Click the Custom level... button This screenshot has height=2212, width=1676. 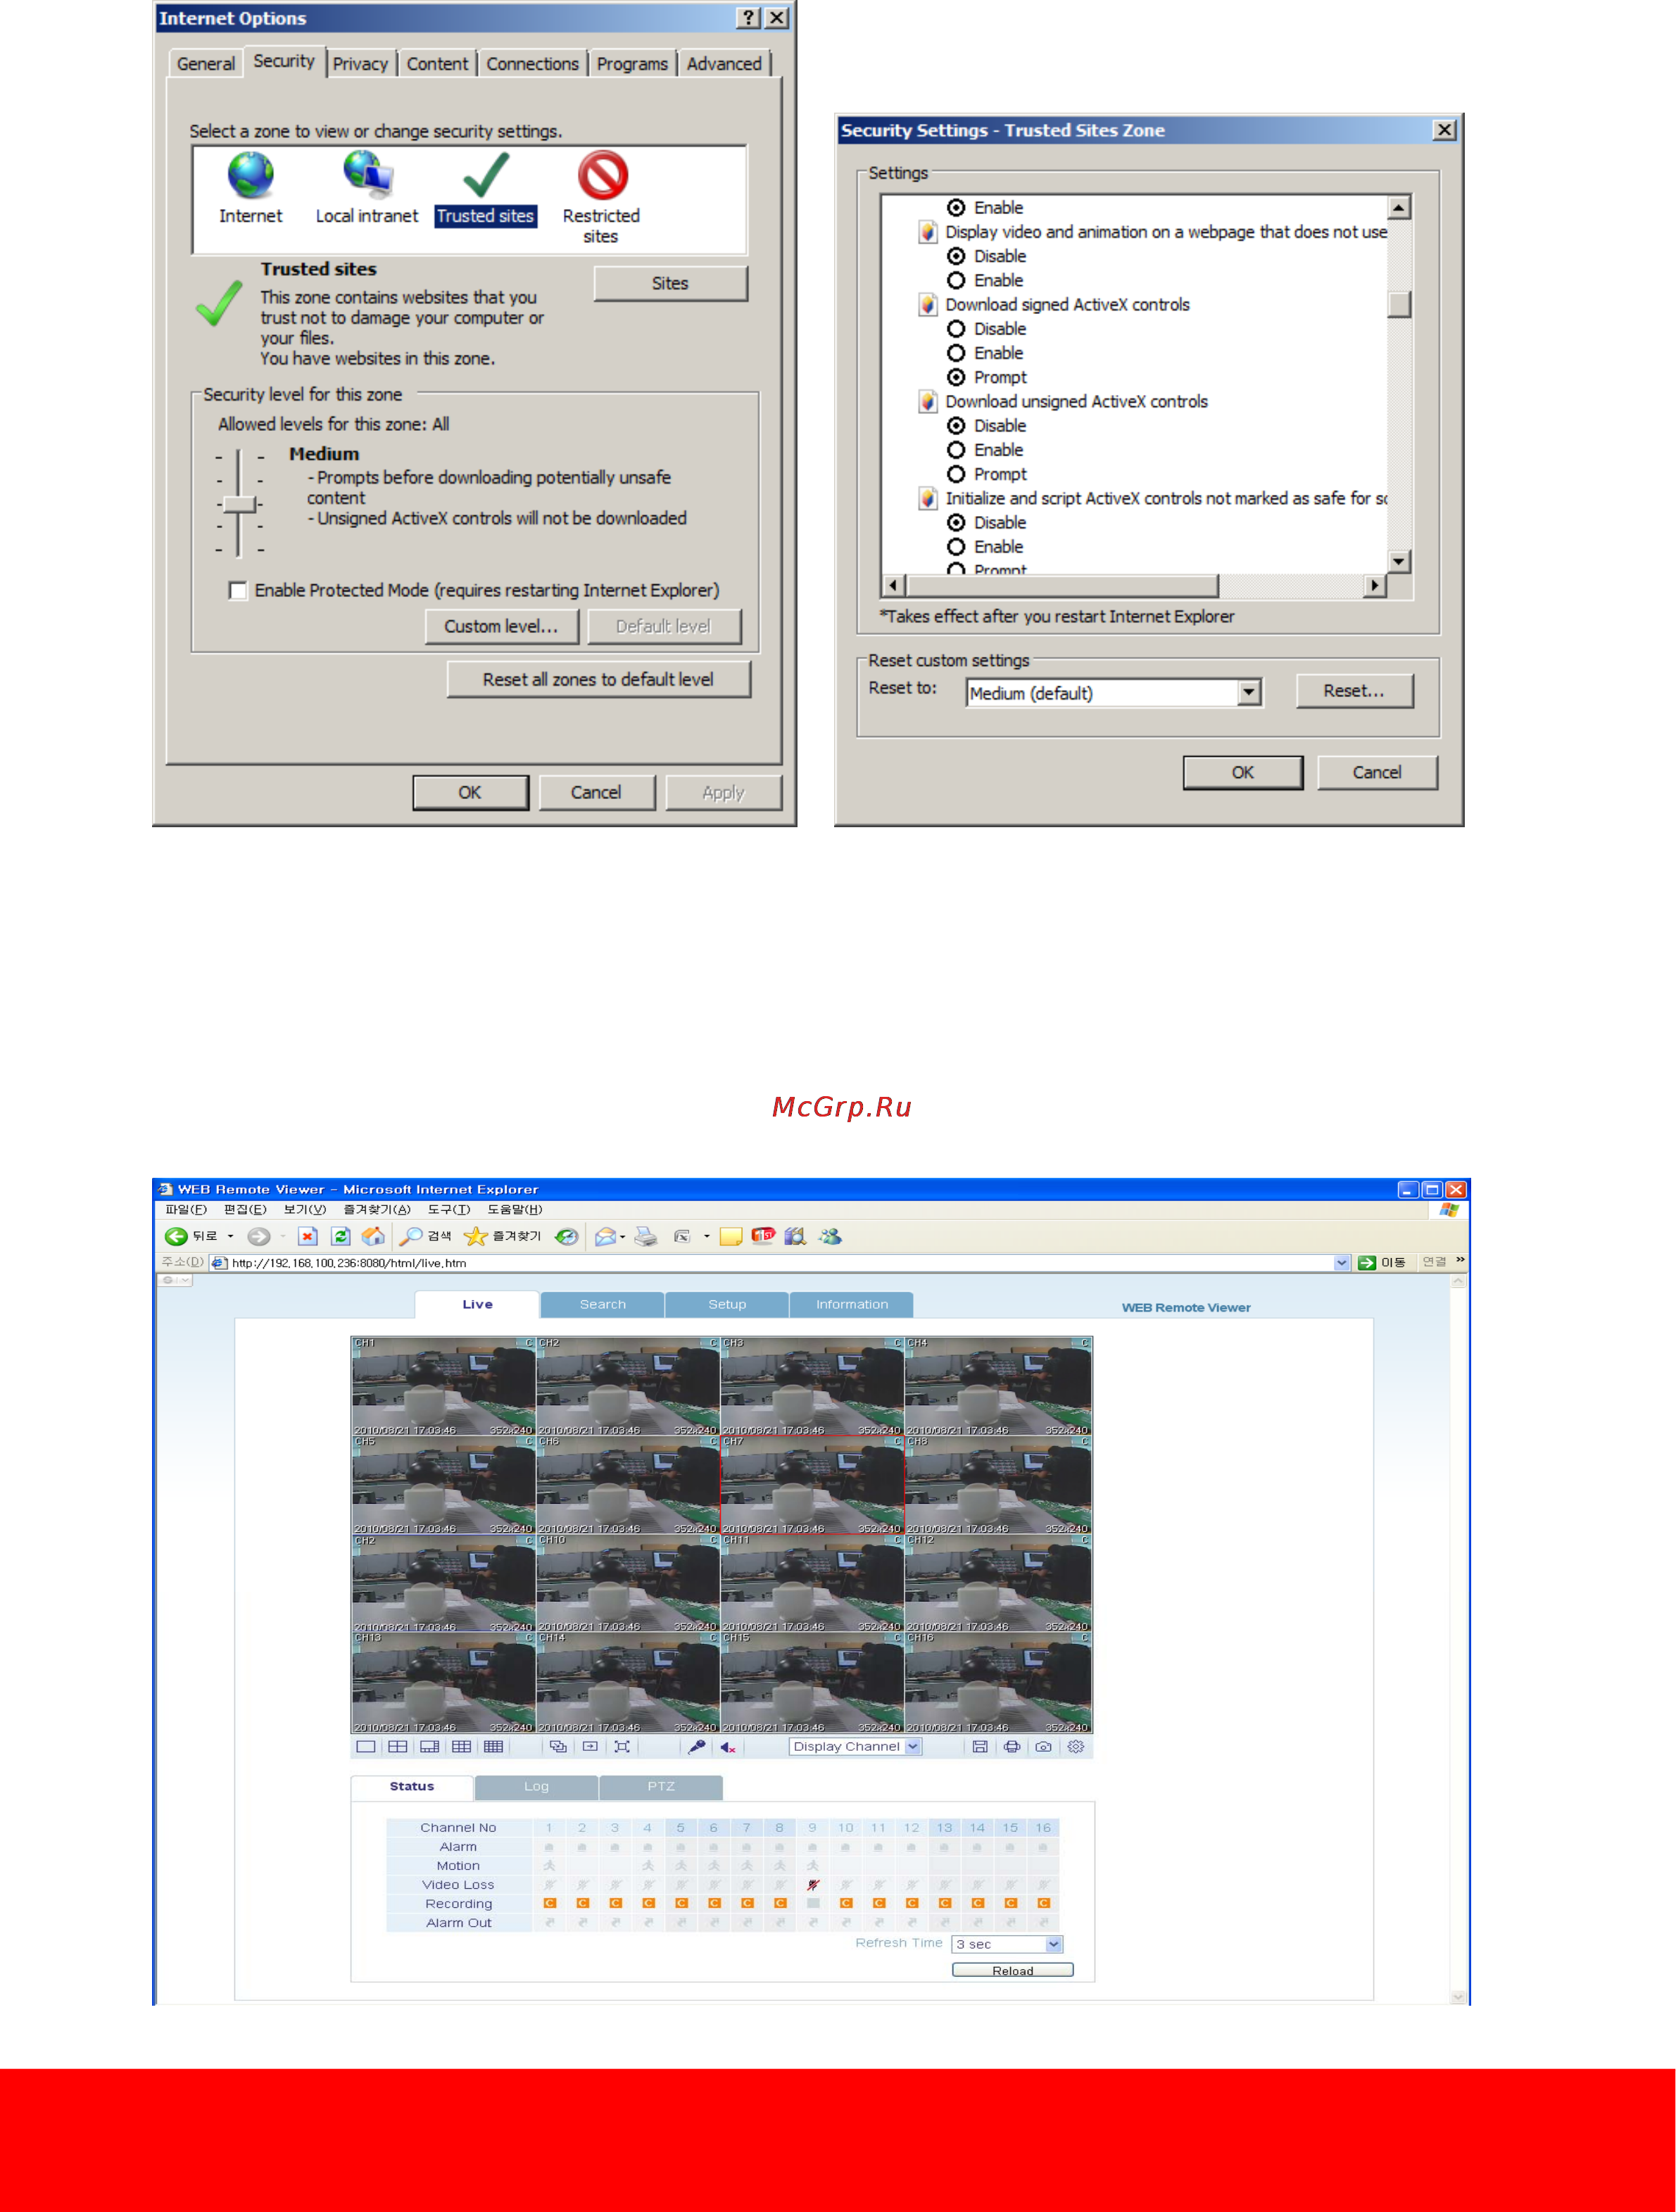click(501, 627)
